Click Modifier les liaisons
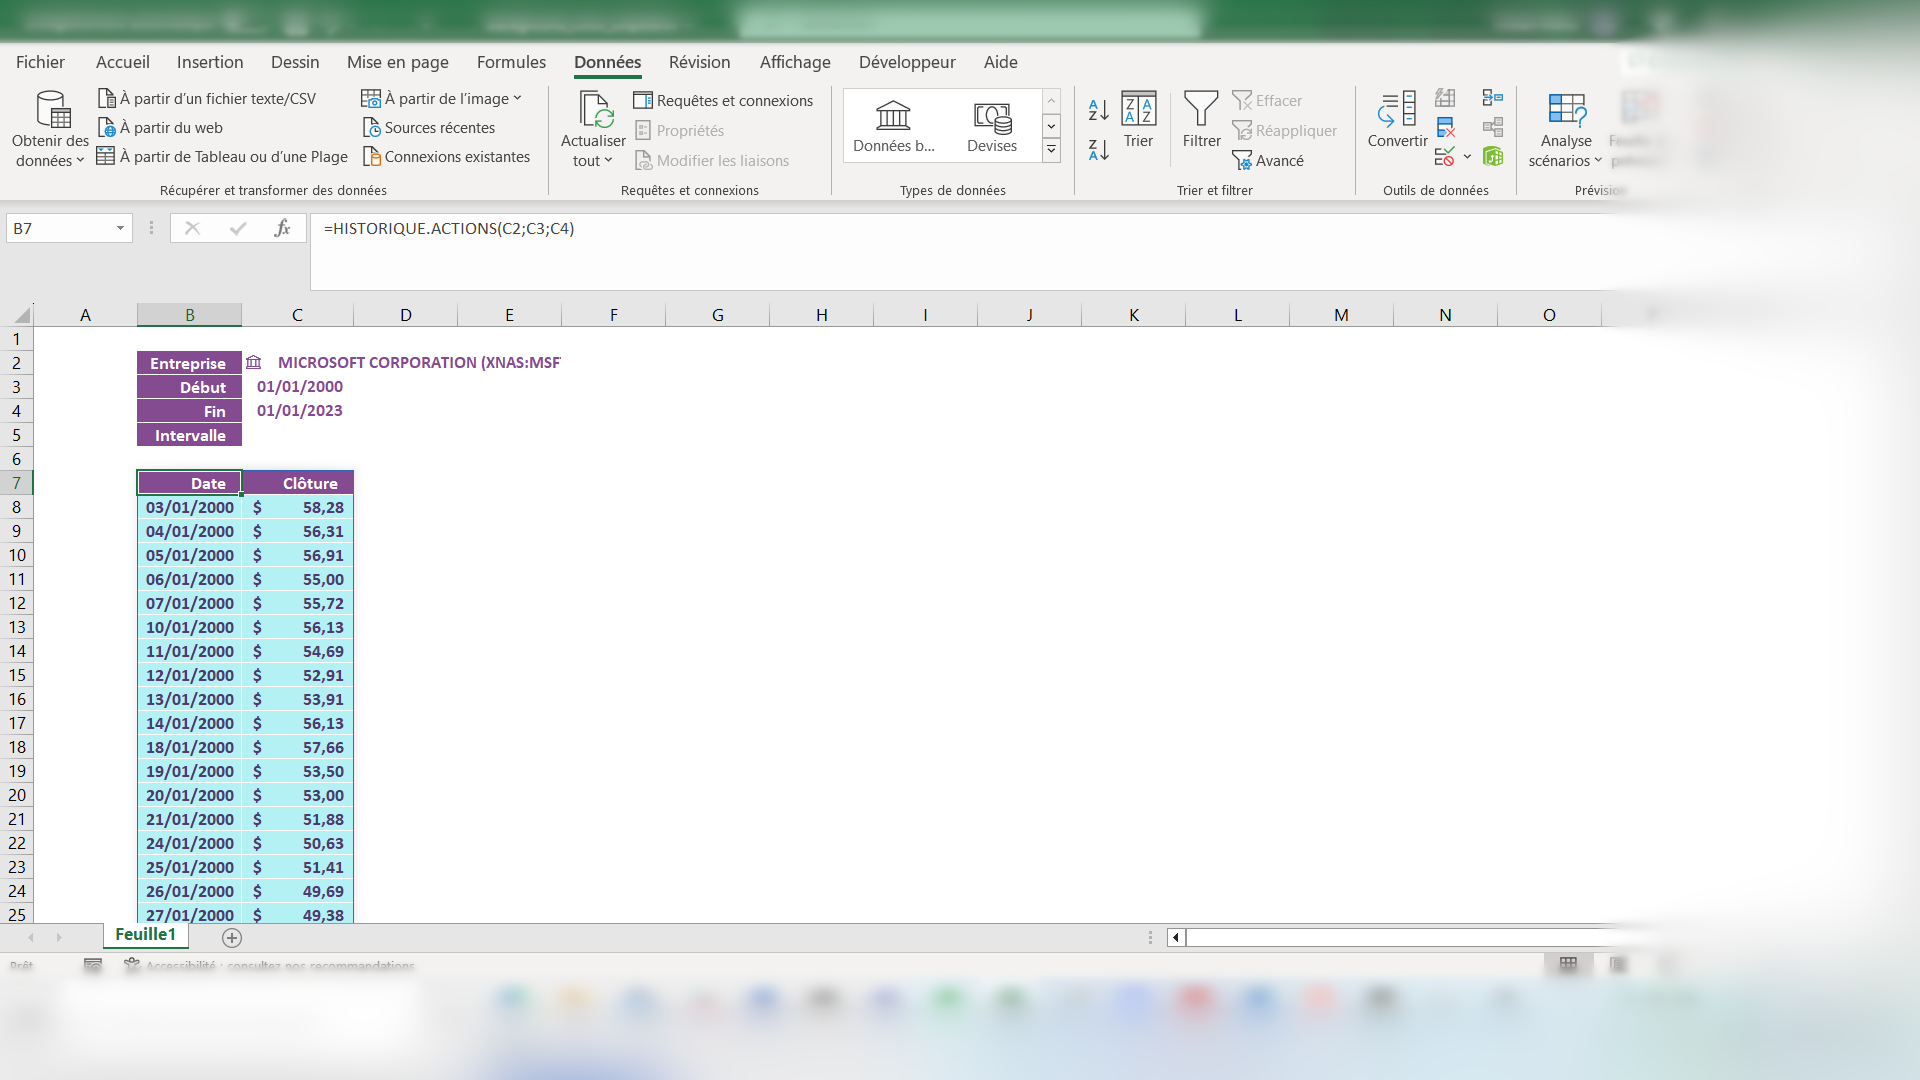 tap(711, 160)
